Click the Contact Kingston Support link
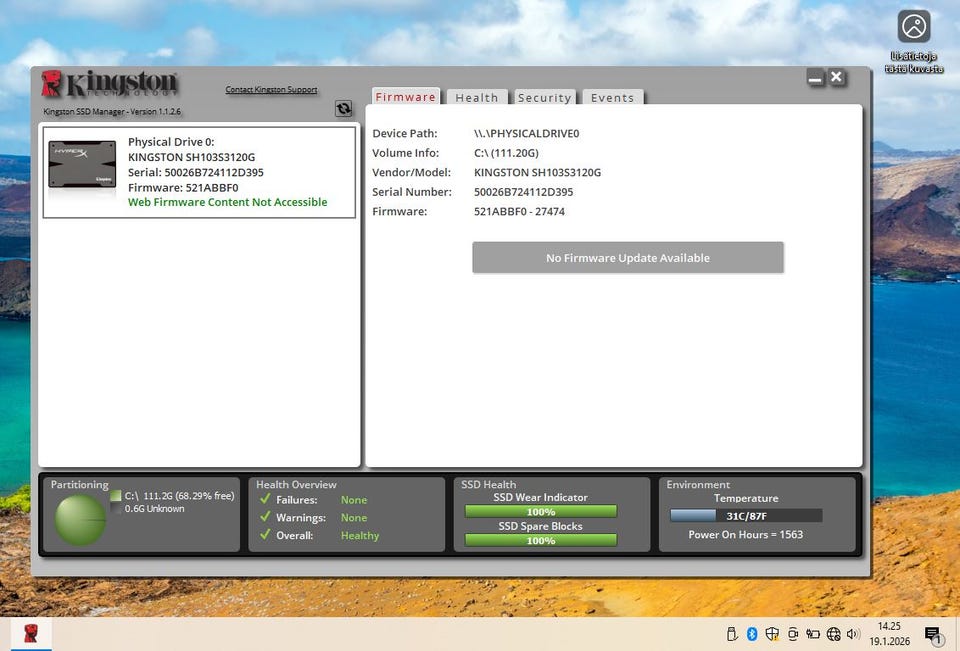 271,90
